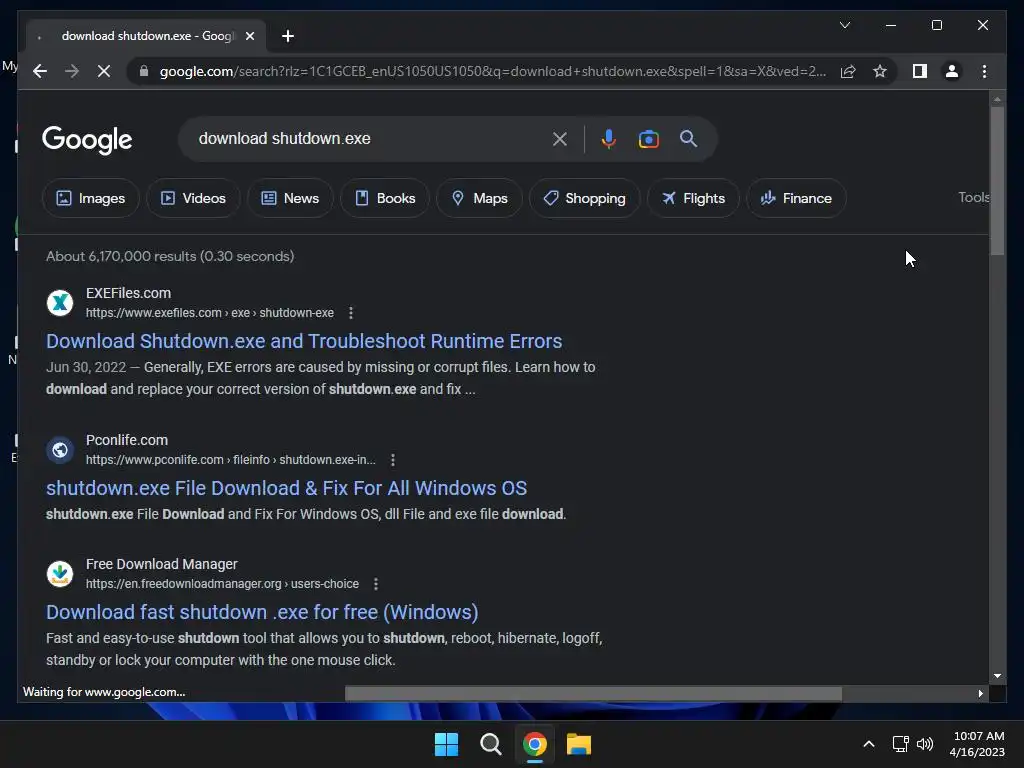
Task: Filter results by Flights
Action: (x=693, y=198)
